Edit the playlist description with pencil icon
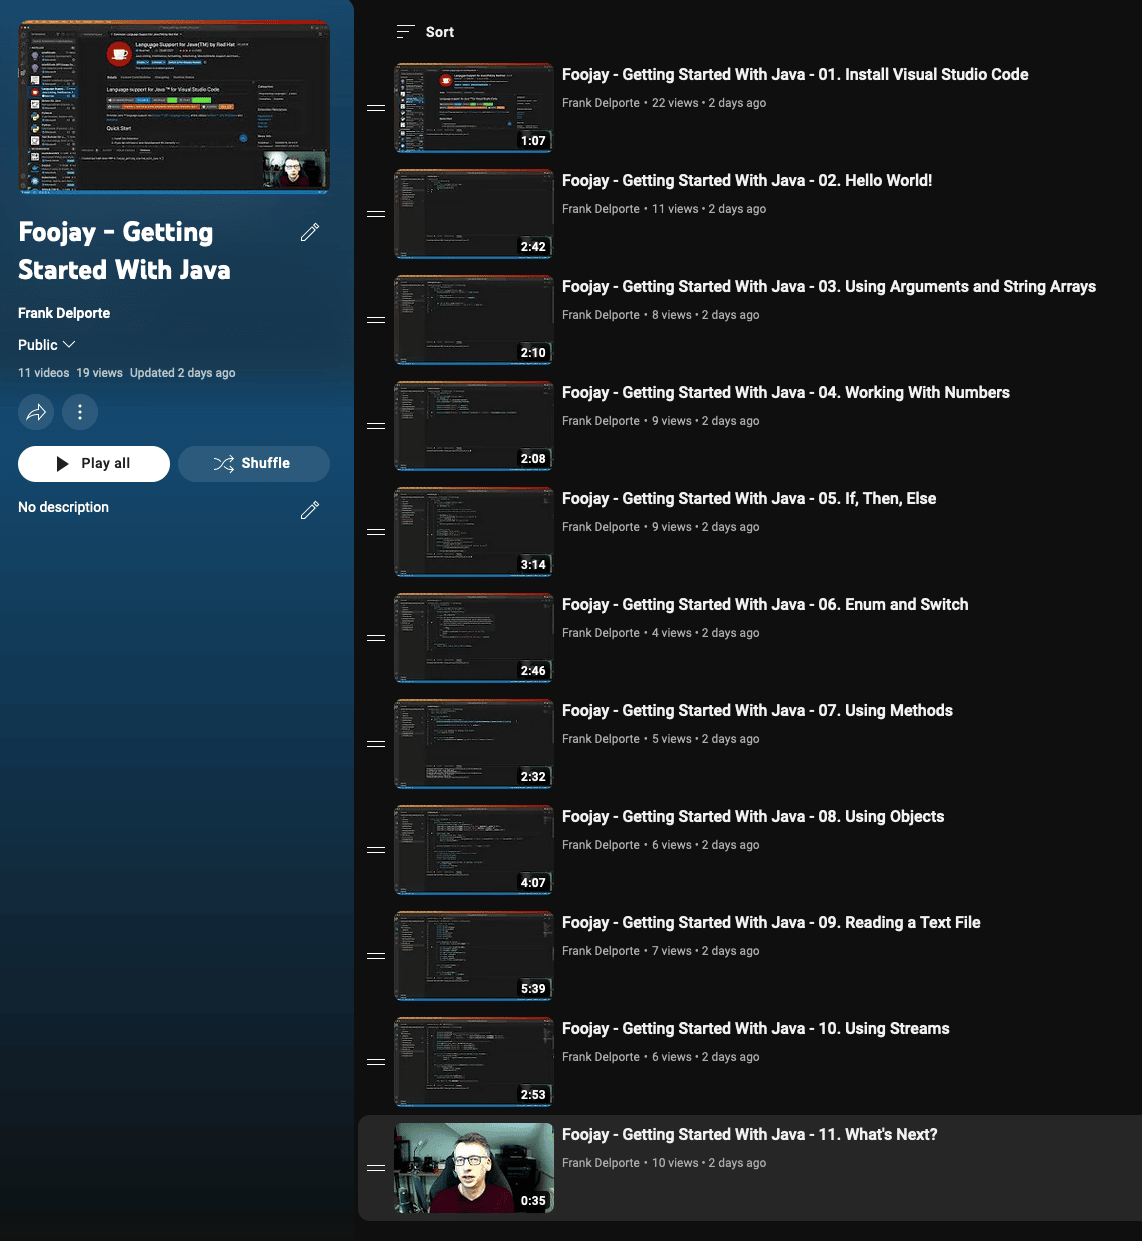 310,510
